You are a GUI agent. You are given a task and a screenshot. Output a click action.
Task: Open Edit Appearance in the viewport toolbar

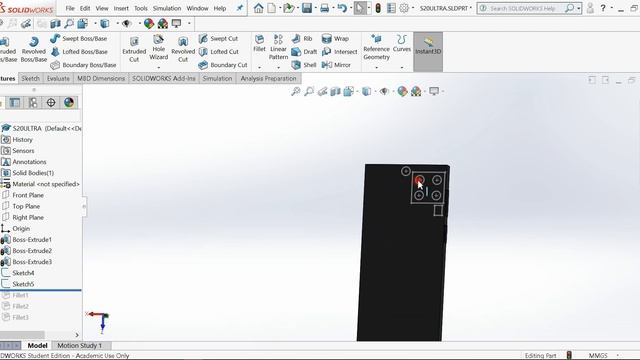[x=402, y=91]
